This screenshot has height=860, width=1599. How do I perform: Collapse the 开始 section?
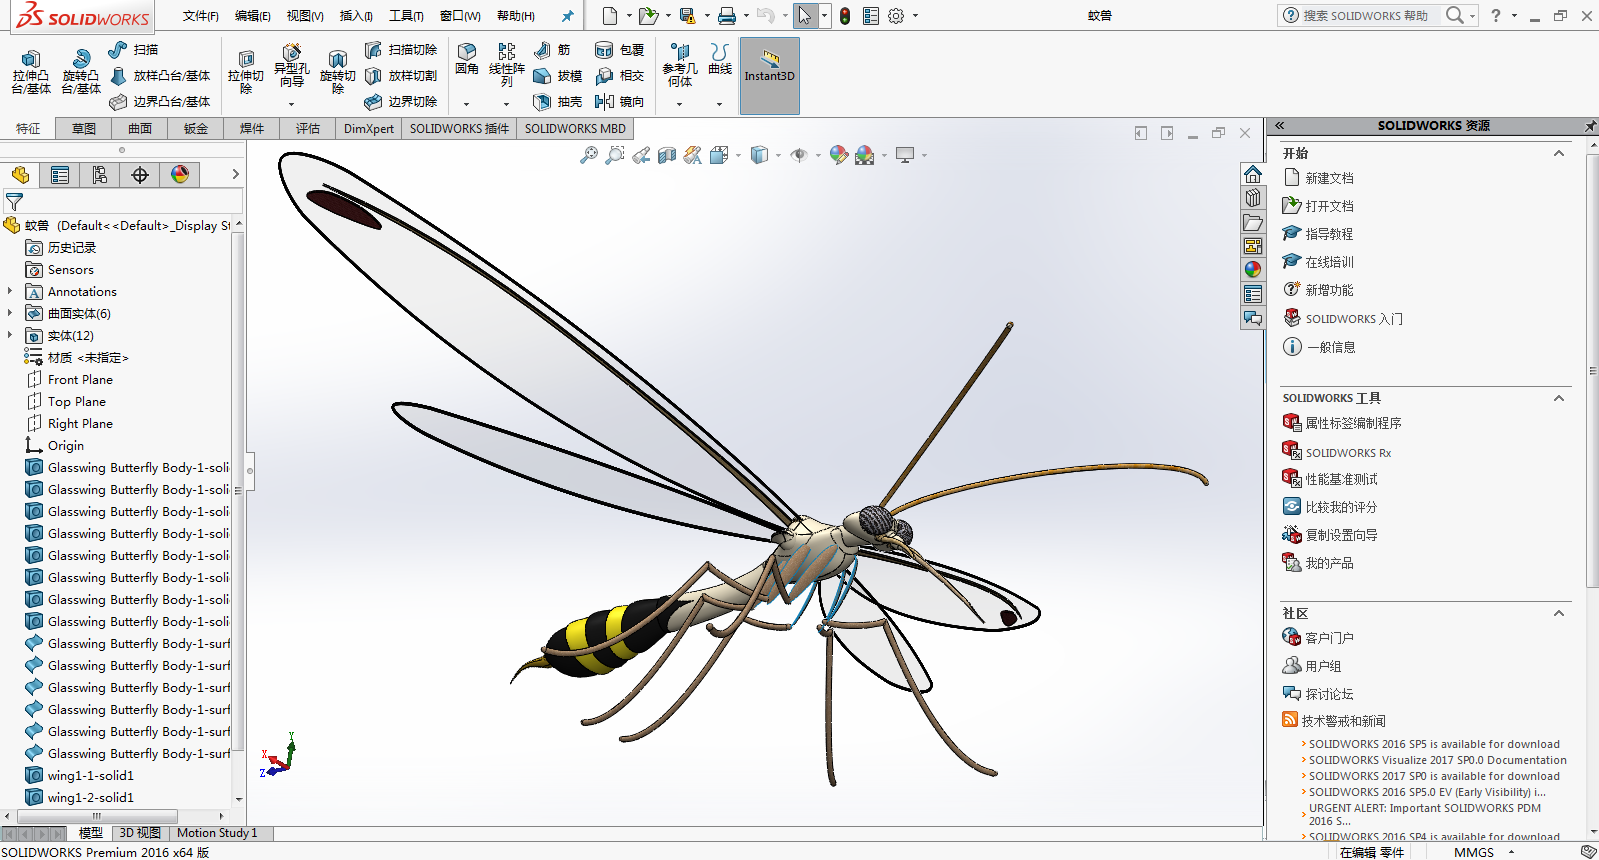[1558, 153]
